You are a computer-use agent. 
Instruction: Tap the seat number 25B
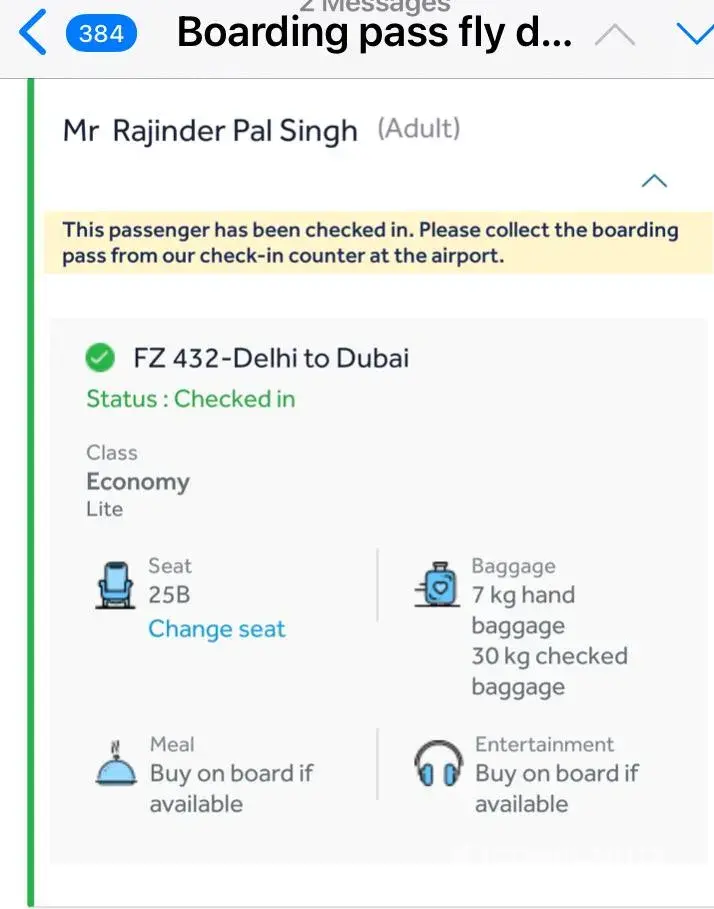click(169, 595)
